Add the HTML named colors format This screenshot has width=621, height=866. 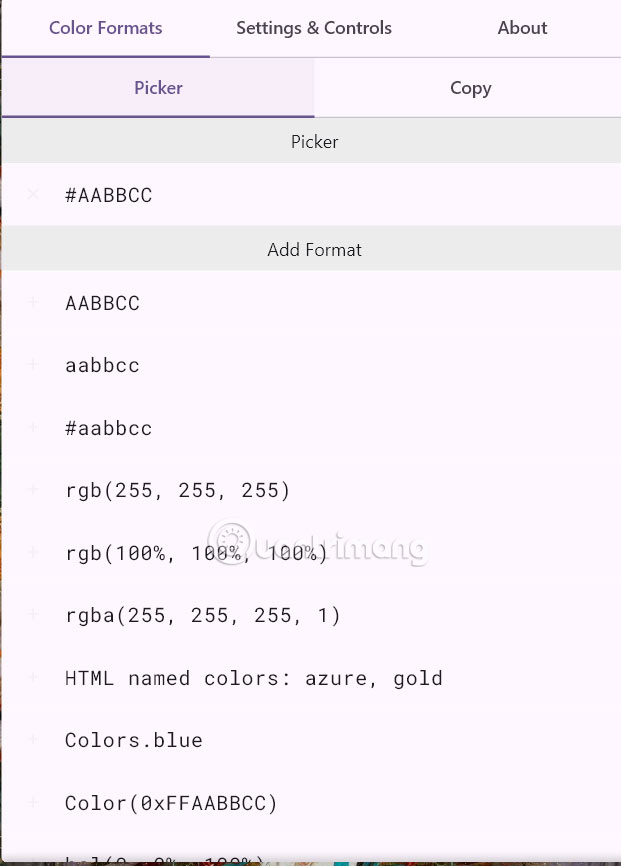pyautogui.click(x=33, y=678)
